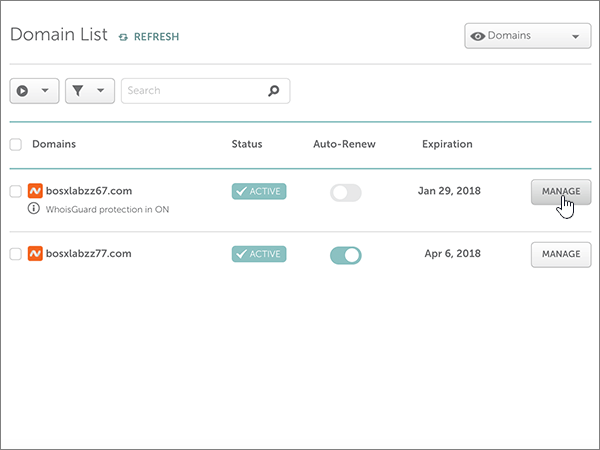Image resolution: width=600 pixels, height=450 pixels.
Task: Tick the checkbox for bosxlabzz77.com
Action: [15, 254]
